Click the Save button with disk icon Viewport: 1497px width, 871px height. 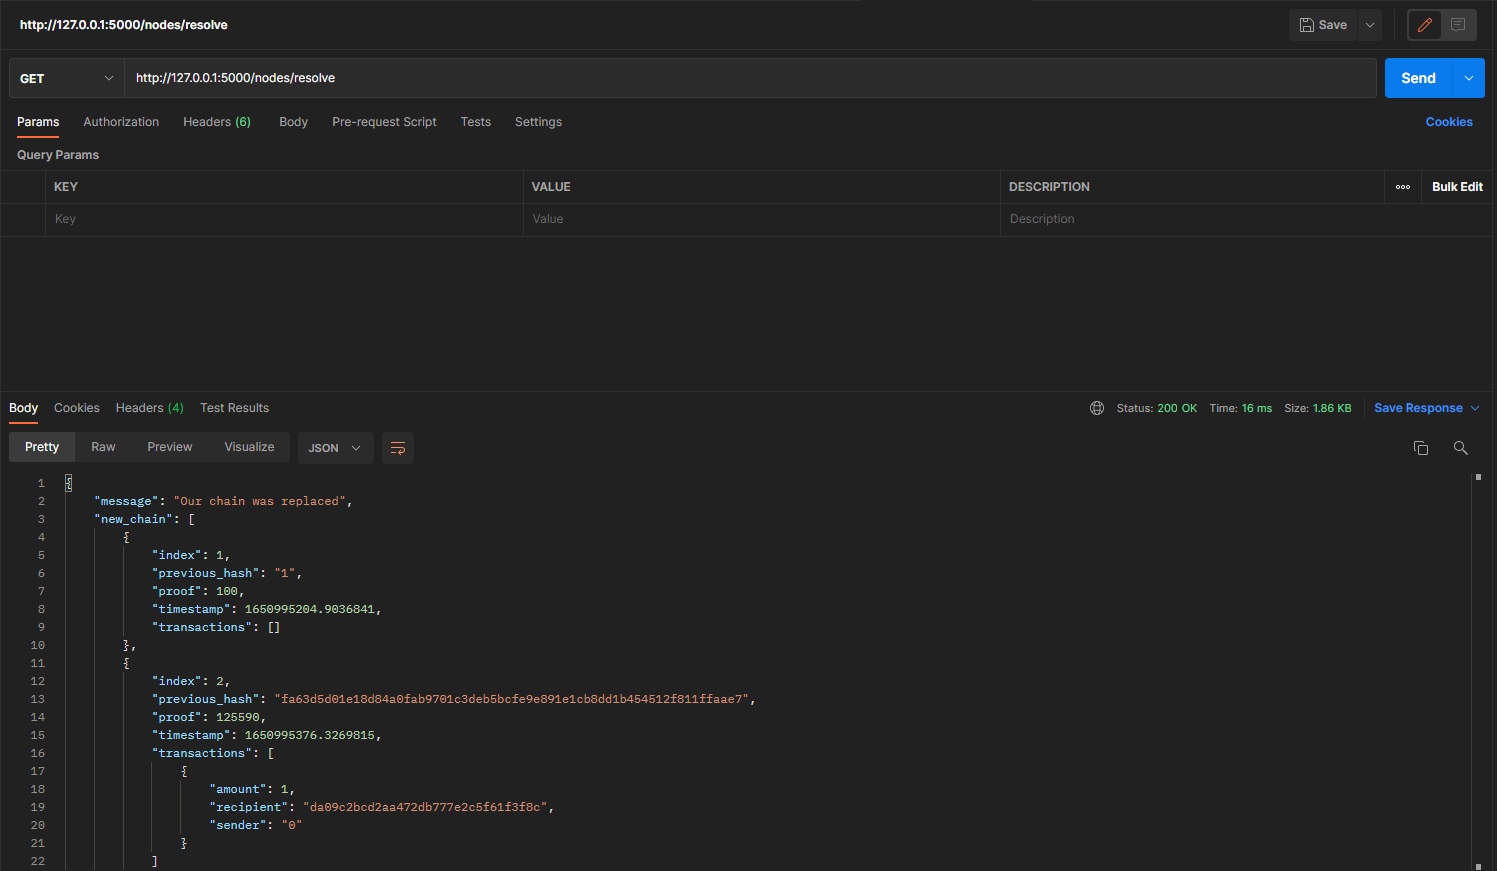[x=1323, y=25]
